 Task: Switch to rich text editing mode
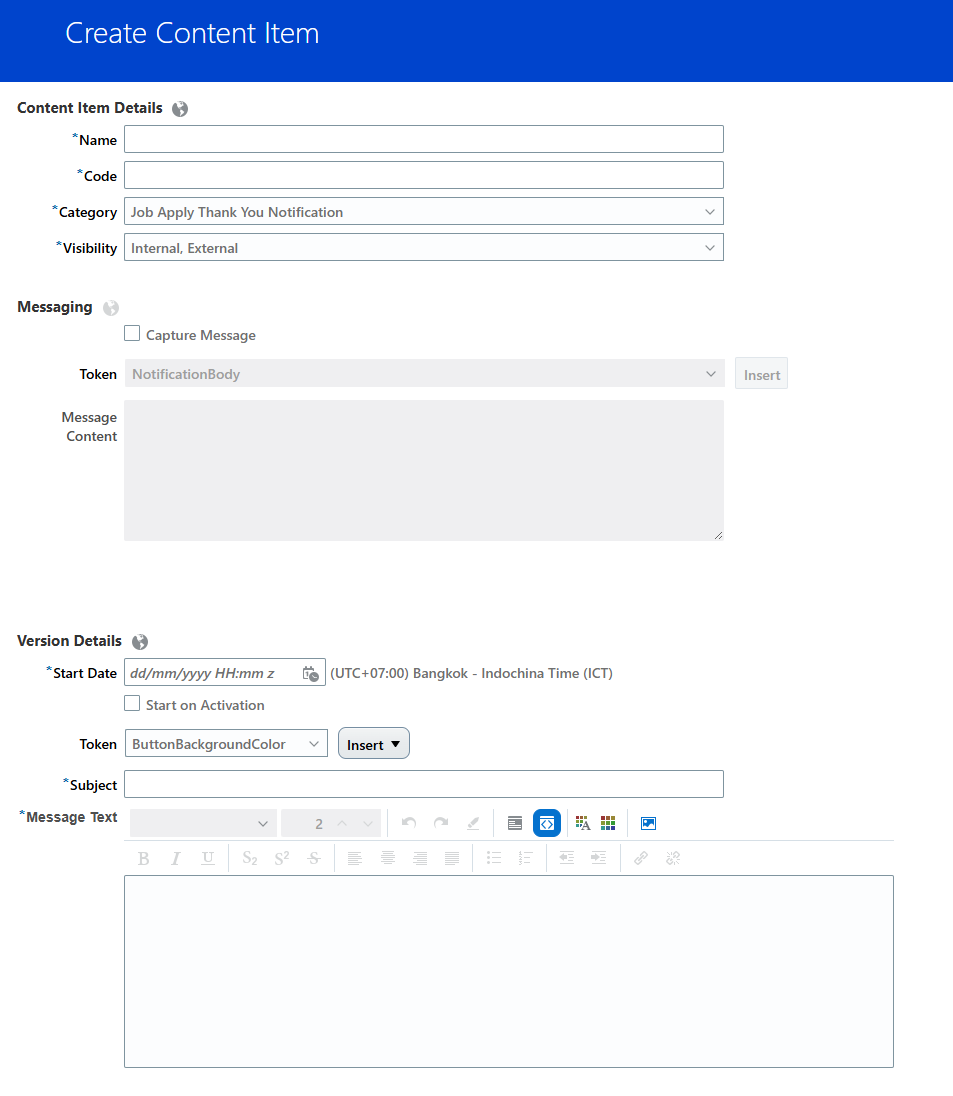[515, 823]
